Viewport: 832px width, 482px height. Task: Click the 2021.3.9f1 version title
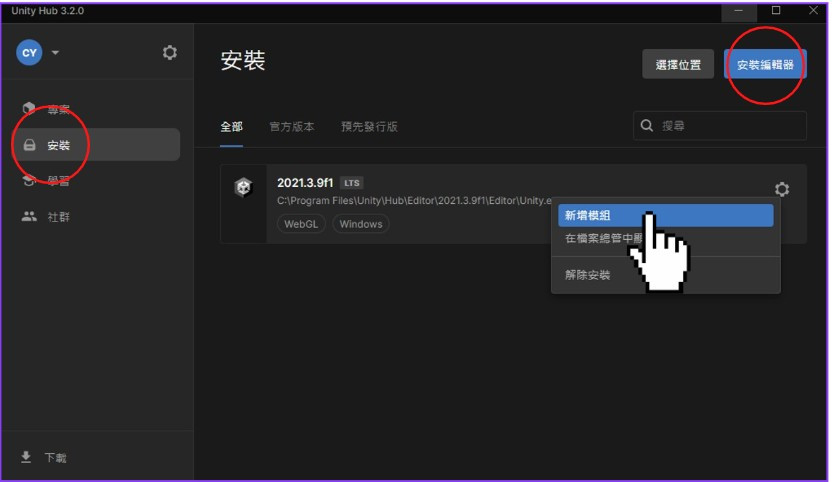(x=305, y=183)
